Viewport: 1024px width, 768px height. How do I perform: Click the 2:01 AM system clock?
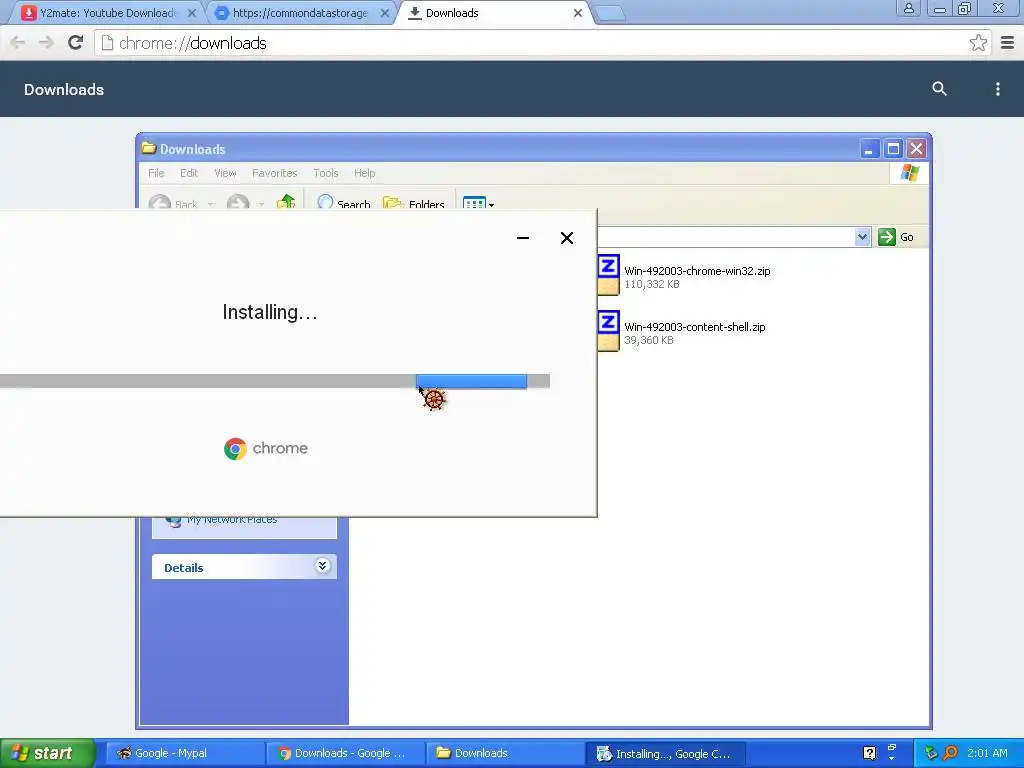point(987,753)
